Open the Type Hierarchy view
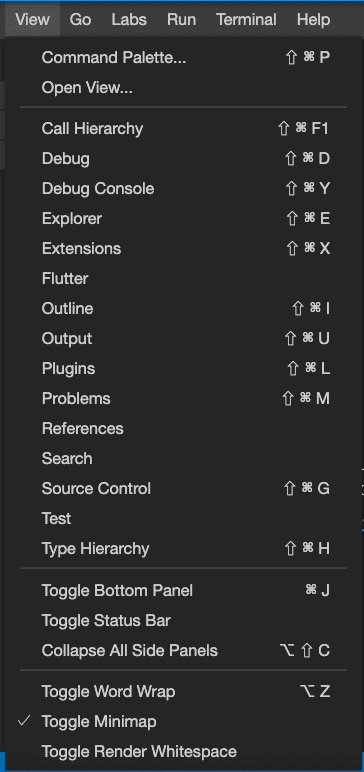Viewport: 364px width, 772px height. [183, 548]
